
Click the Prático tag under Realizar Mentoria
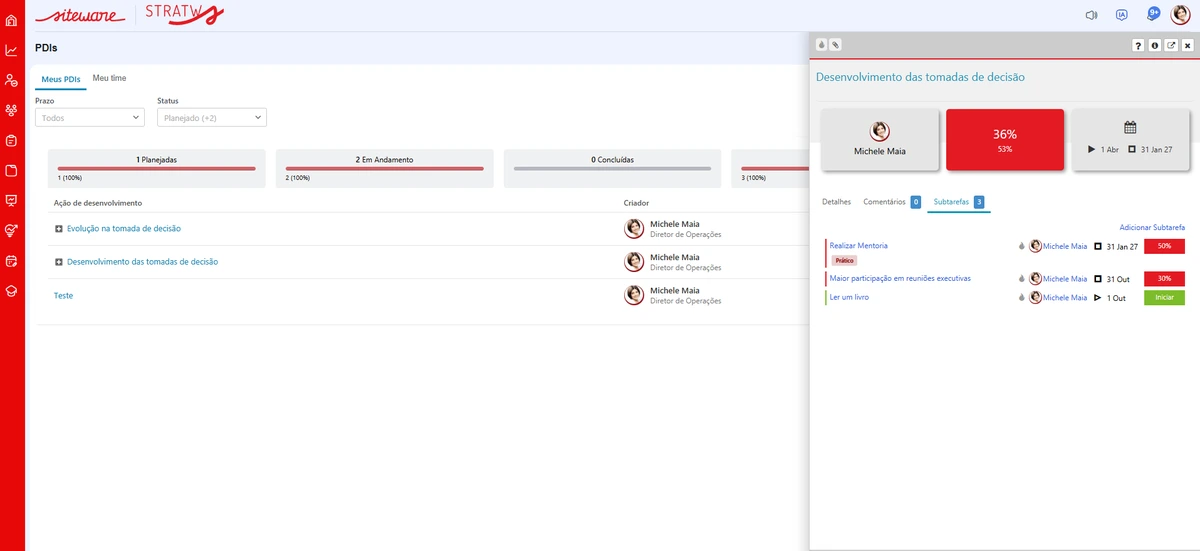click(x=845, y=260)
